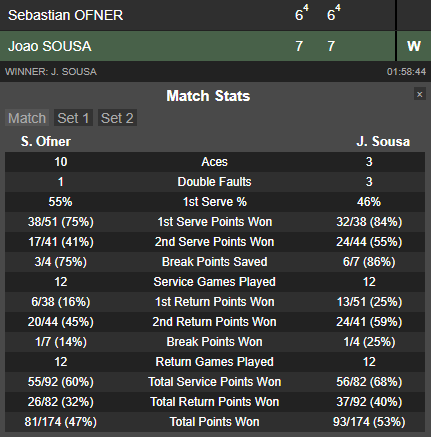Select the Double Faults stat row
The width and height of the screenshot is (431, 437).
click(x=215, y=182)
